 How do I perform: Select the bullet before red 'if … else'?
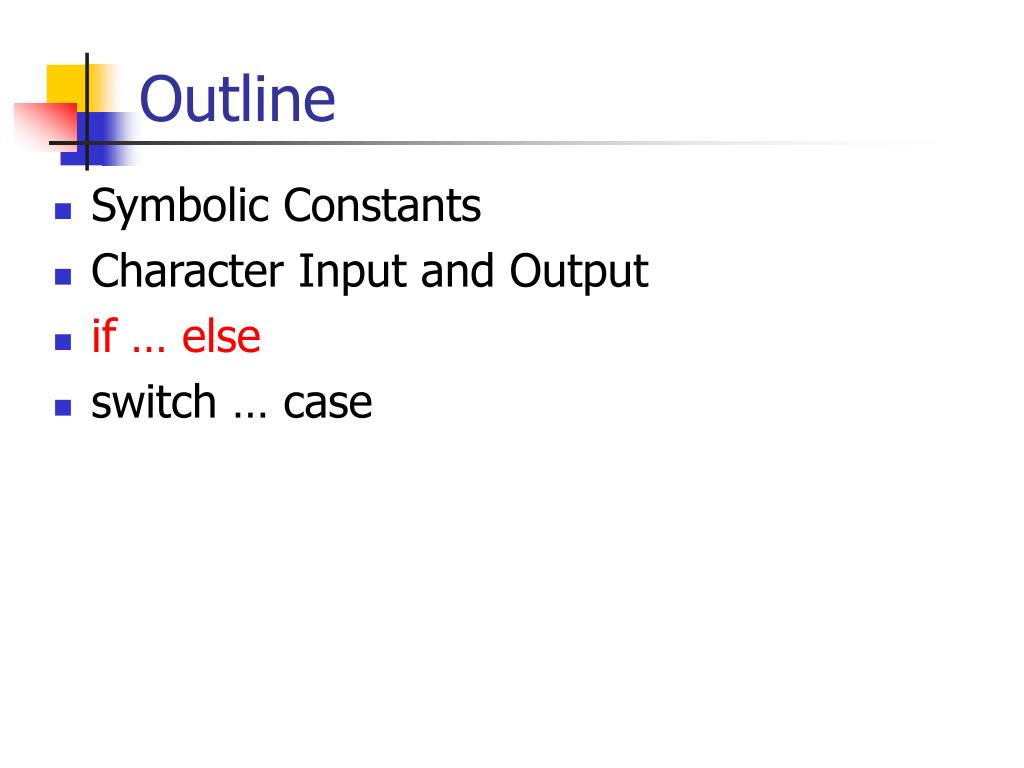coord(63,342)
